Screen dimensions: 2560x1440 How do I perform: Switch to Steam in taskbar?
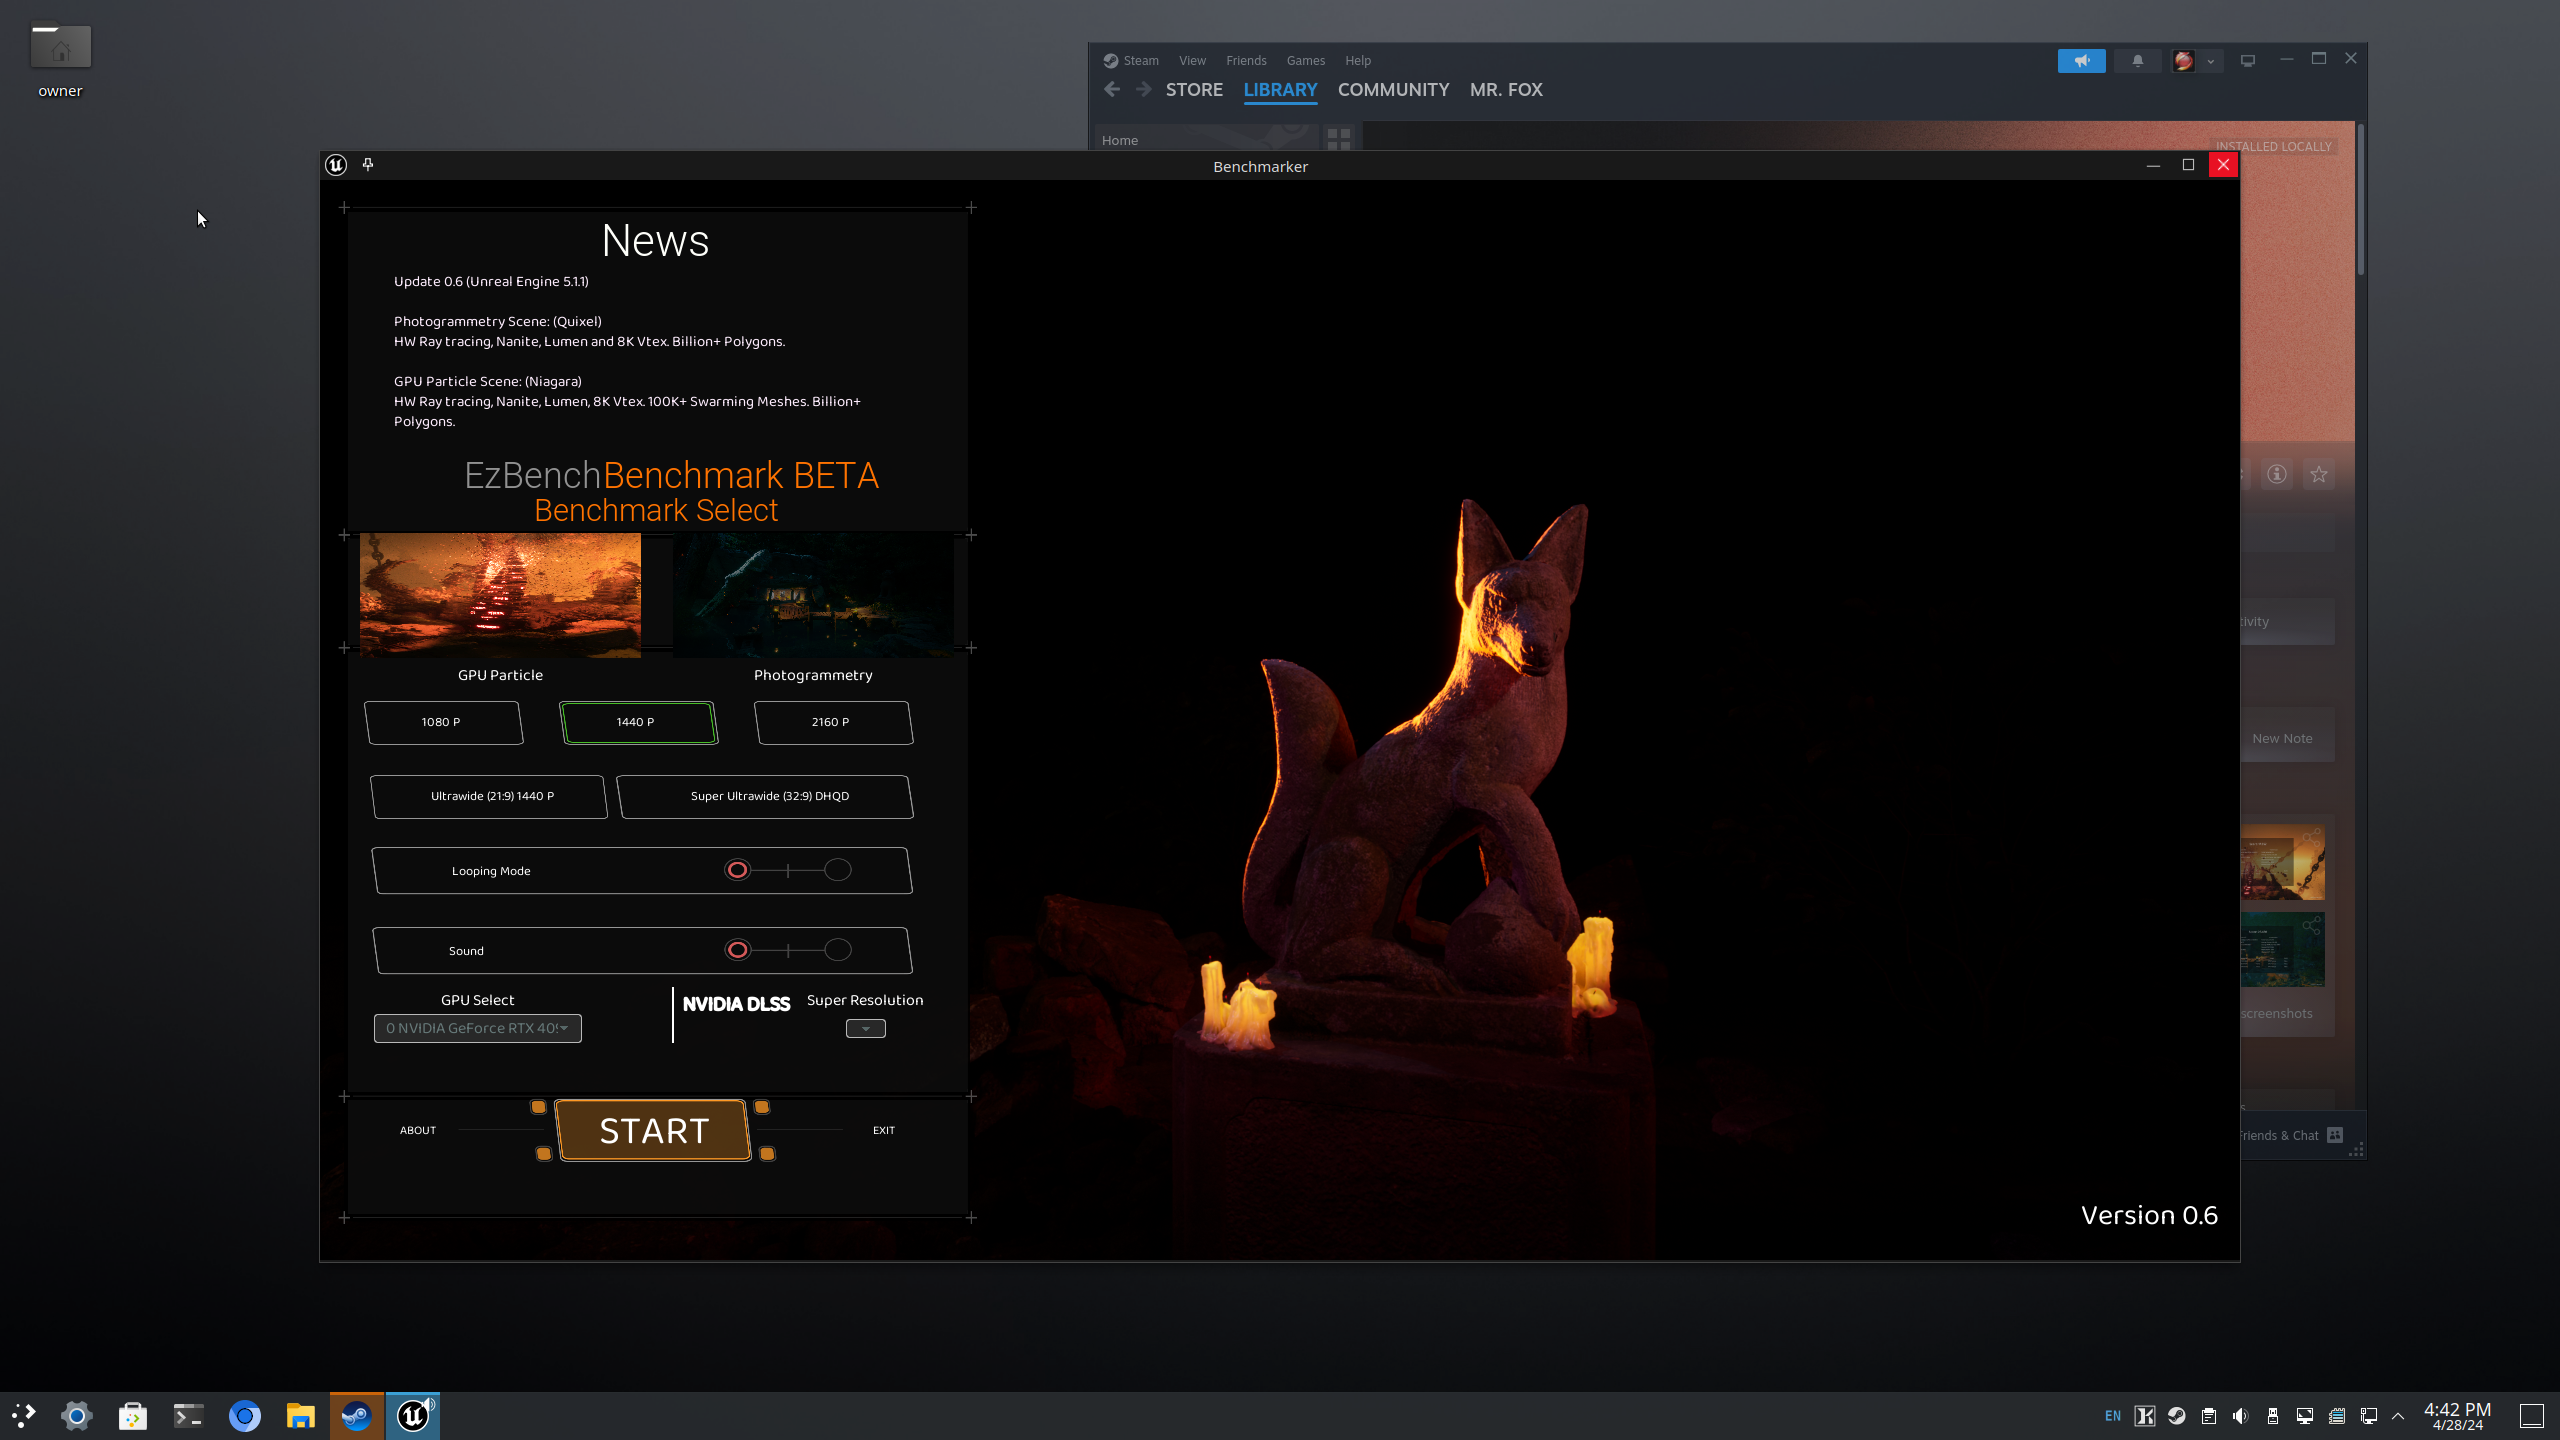357,1416
